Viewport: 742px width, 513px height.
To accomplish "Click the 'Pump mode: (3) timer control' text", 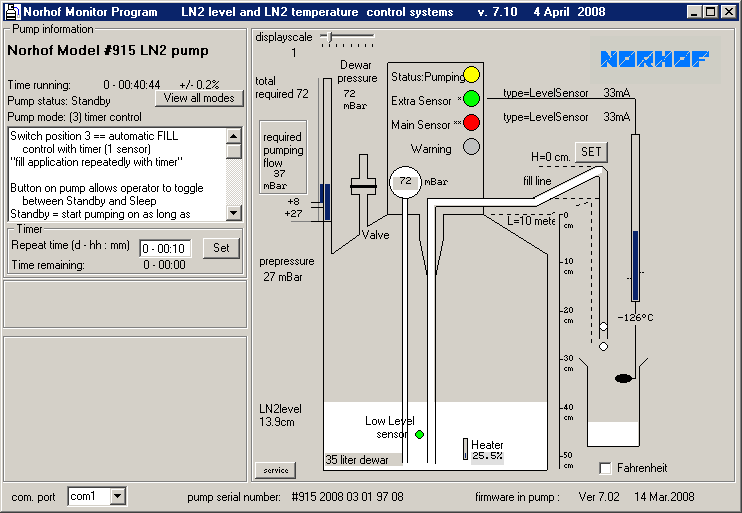I will pos(74,117).
